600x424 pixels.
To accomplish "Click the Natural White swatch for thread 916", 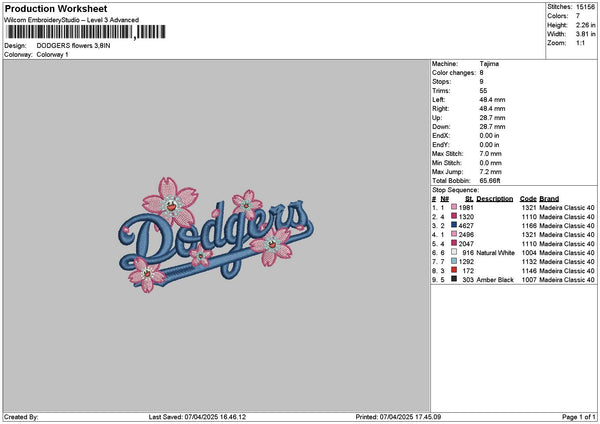I will coord(454,252).
